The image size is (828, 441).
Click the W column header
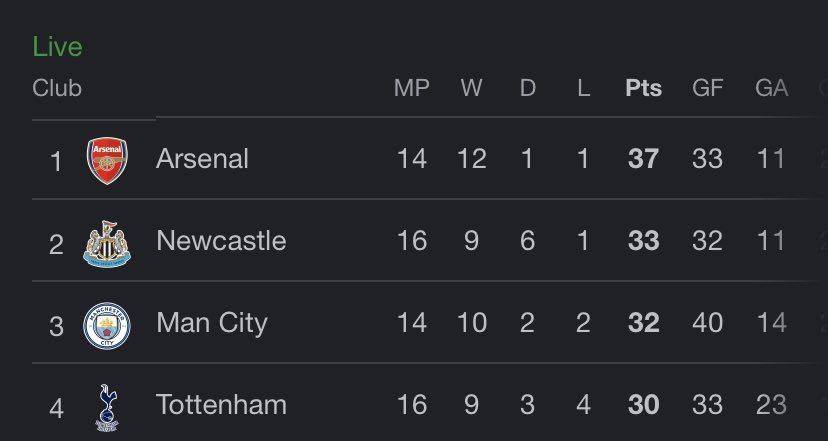coord(471,88)
